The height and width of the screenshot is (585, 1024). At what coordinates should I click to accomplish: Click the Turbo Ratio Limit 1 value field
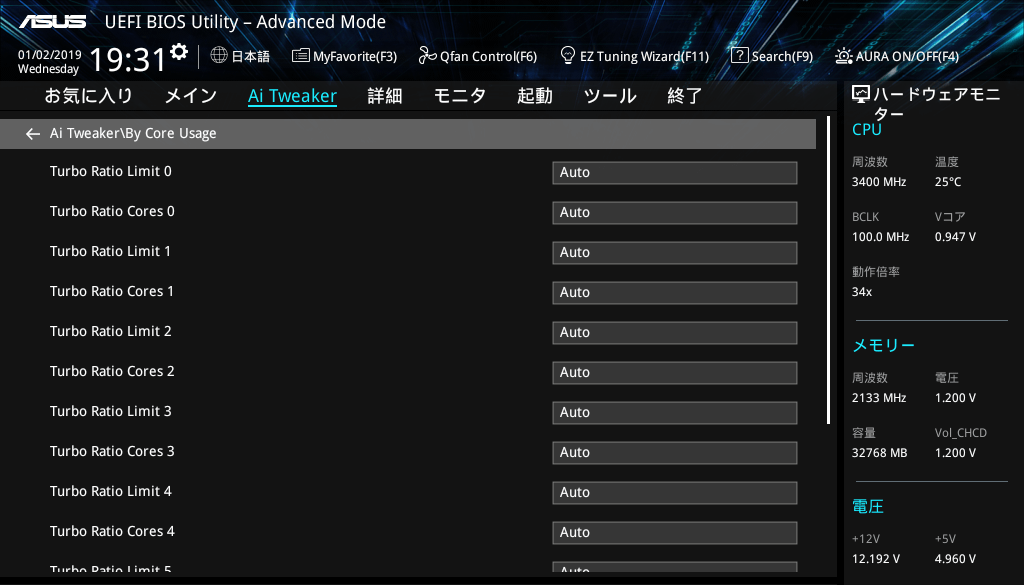point(675,253)
